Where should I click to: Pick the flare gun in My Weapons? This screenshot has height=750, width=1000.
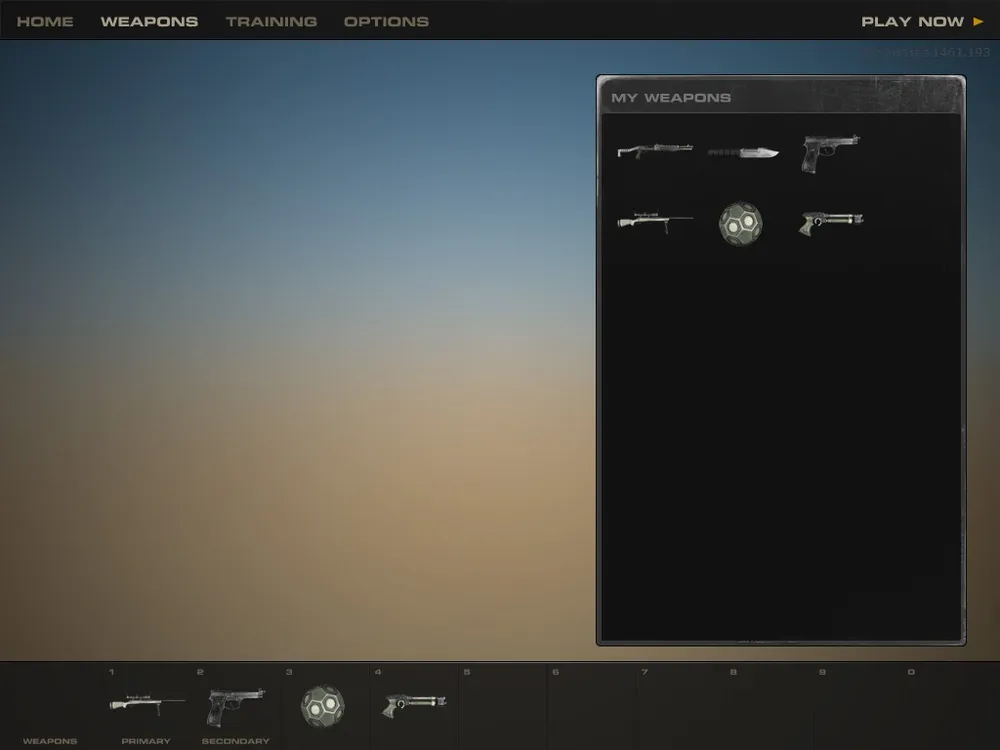(831, 221)
